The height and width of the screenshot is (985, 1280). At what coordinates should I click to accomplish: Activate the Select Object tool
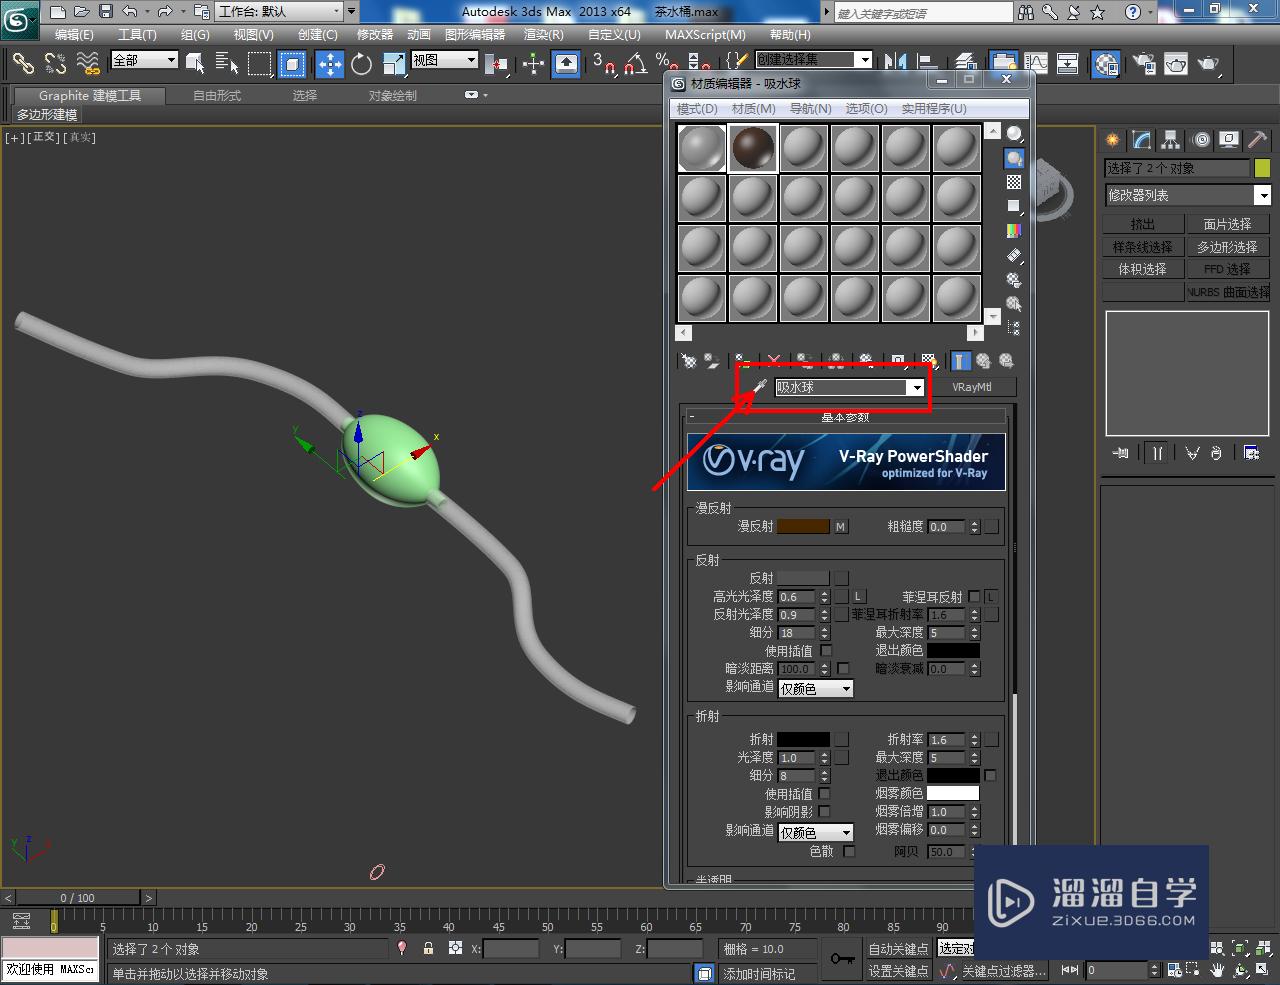pyautogui.click(x=195, y=64)
